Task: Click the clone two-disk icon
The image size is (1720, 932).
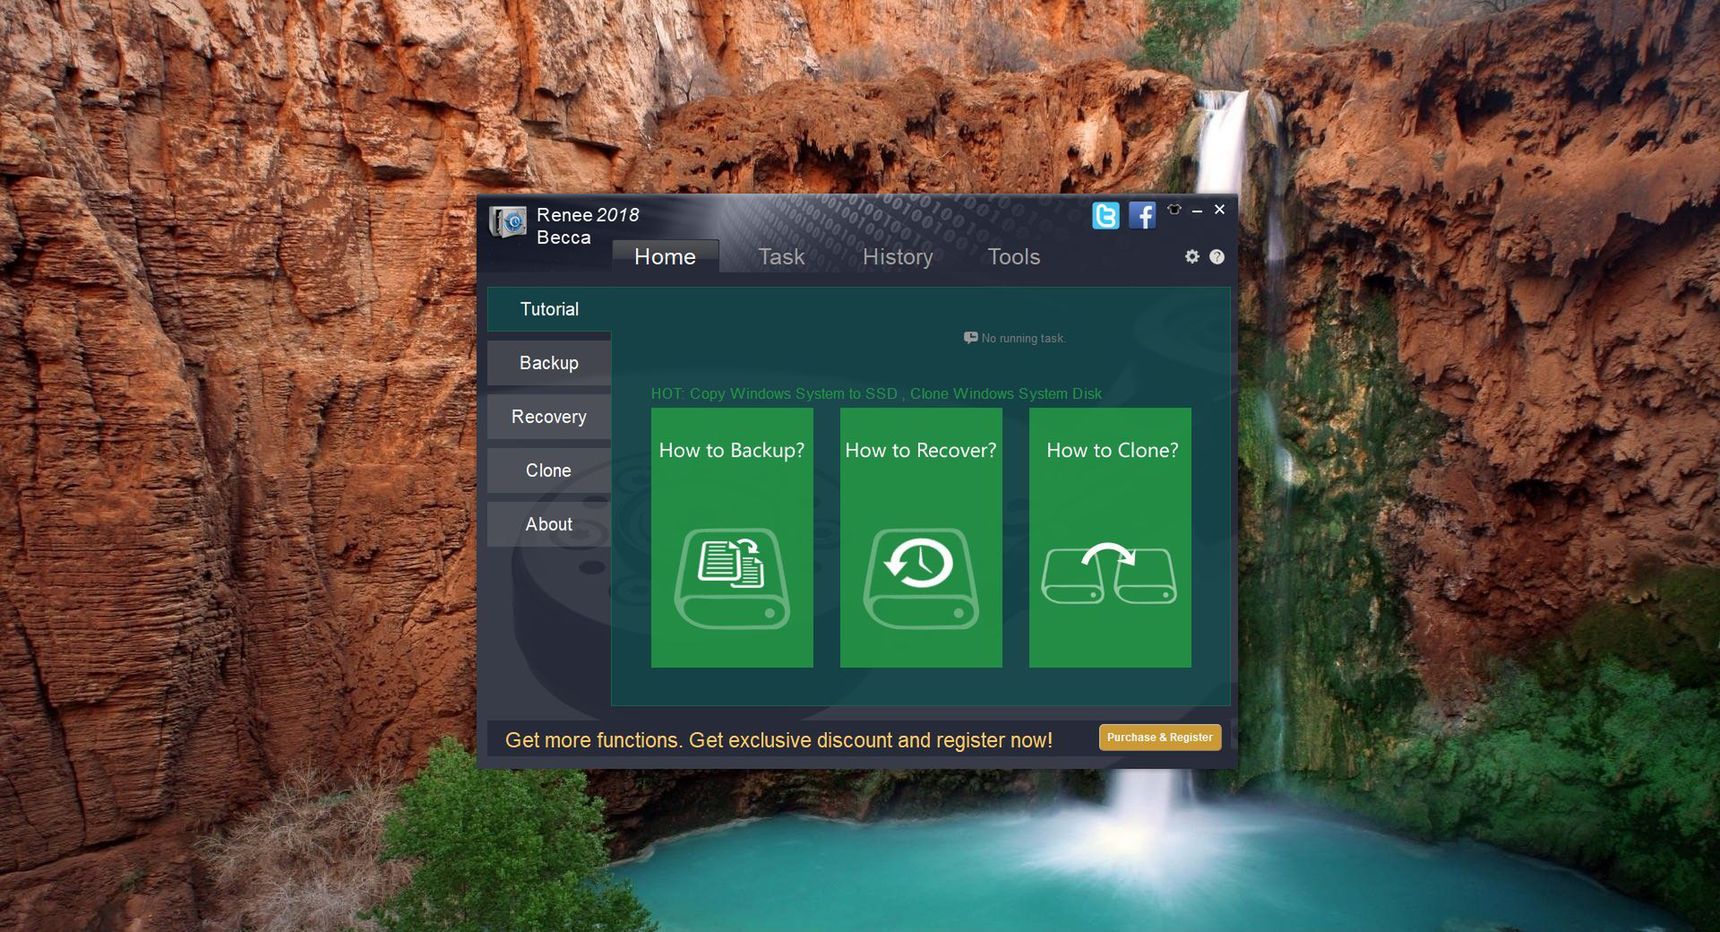Action: click(x=1109, y=573)
